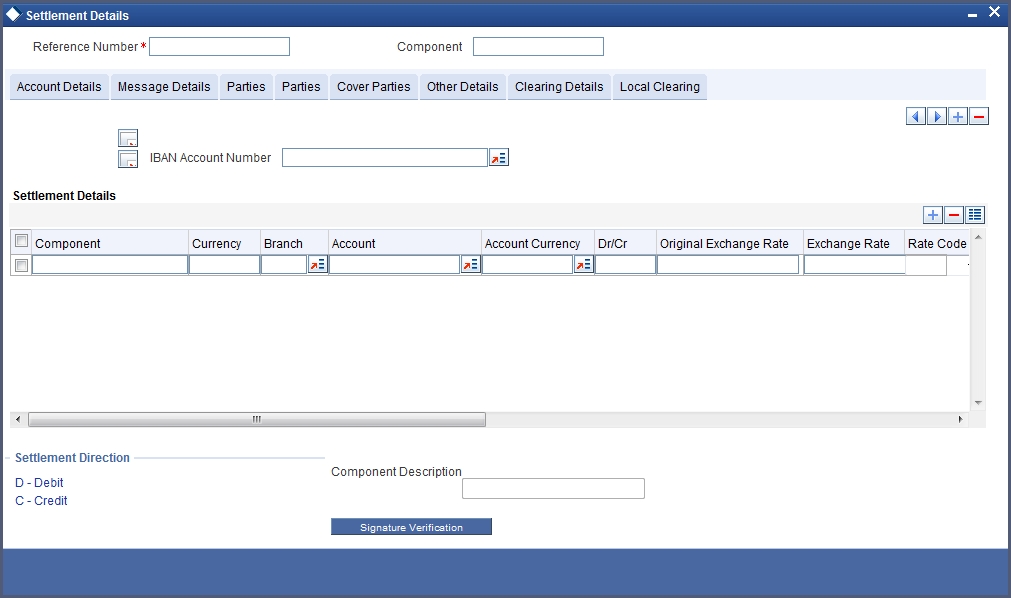The width and height of the screenshot is (1011, 598).
Task: Switch to Message Details tab
Action: point(164,87)
